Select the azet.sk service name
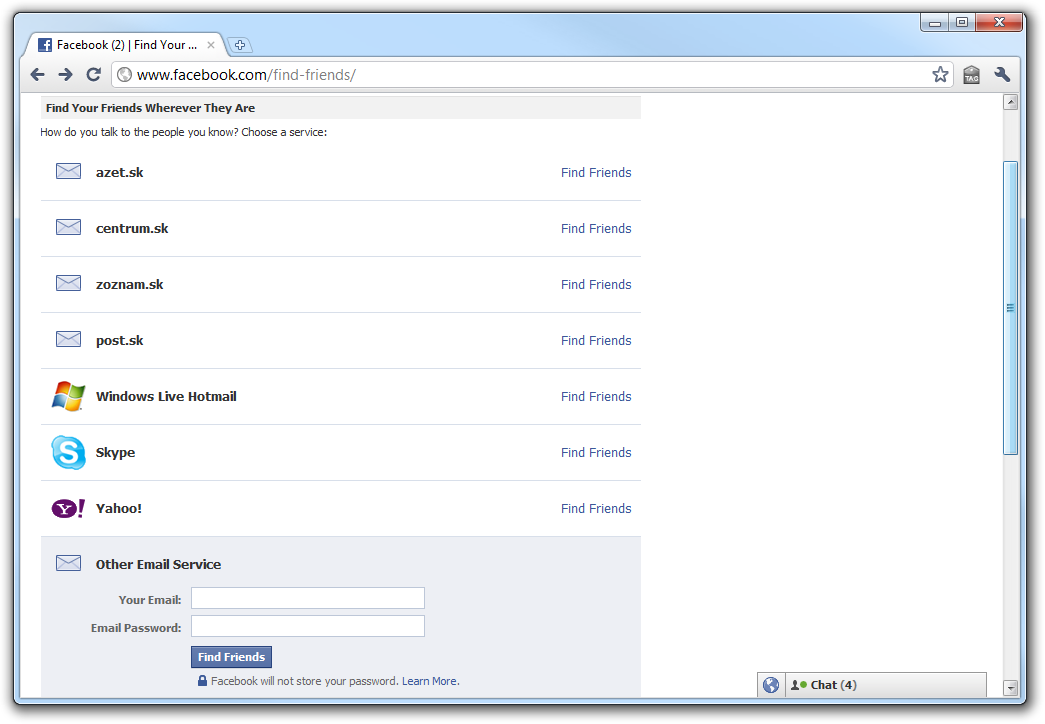The width and height of the screenshot is (1045, 724). [119, 172]
